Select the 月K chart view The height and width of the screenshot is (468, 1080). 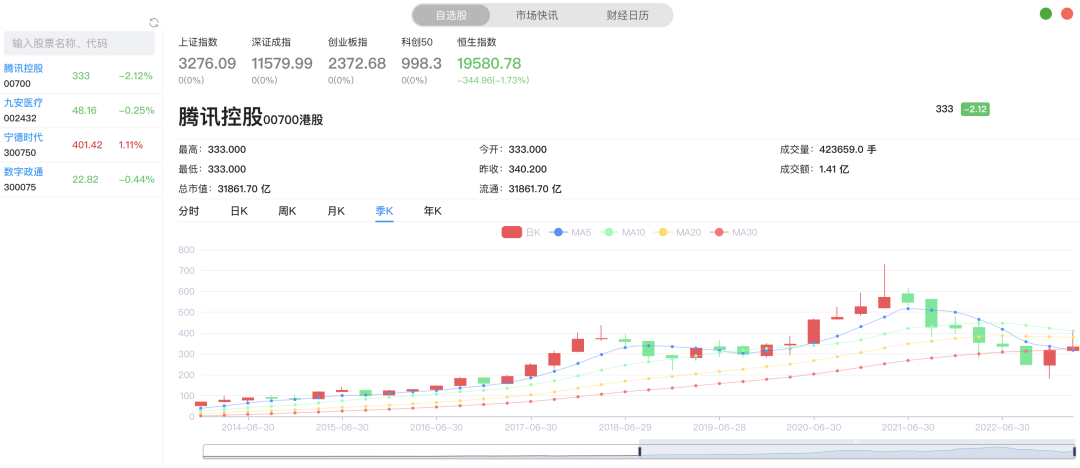tap(336, 211)
